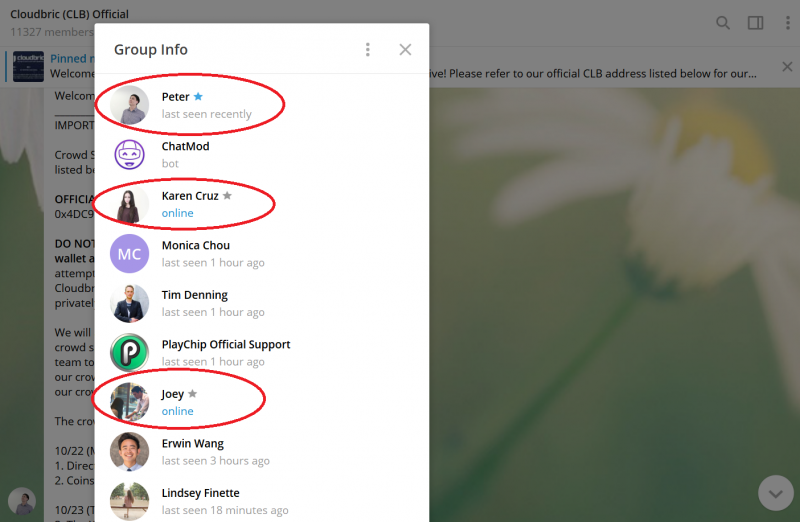The width and height of the screenshot is (800, 522).
Task: Select member name Peter
Action: [x=176, y=96]
